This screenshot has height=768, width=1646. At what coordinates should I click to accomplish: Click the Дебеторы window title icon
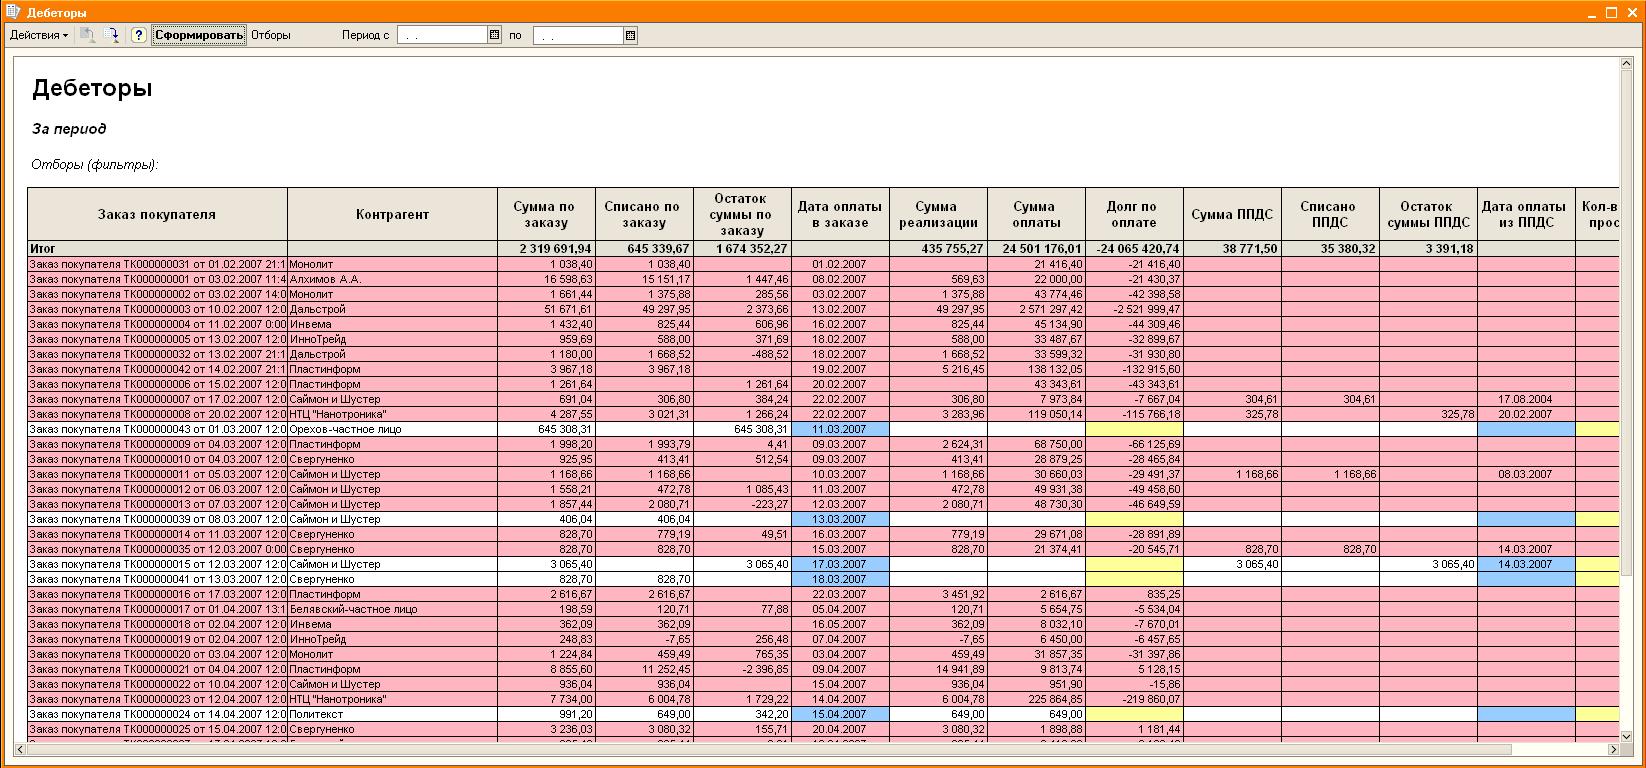point(14,12)
